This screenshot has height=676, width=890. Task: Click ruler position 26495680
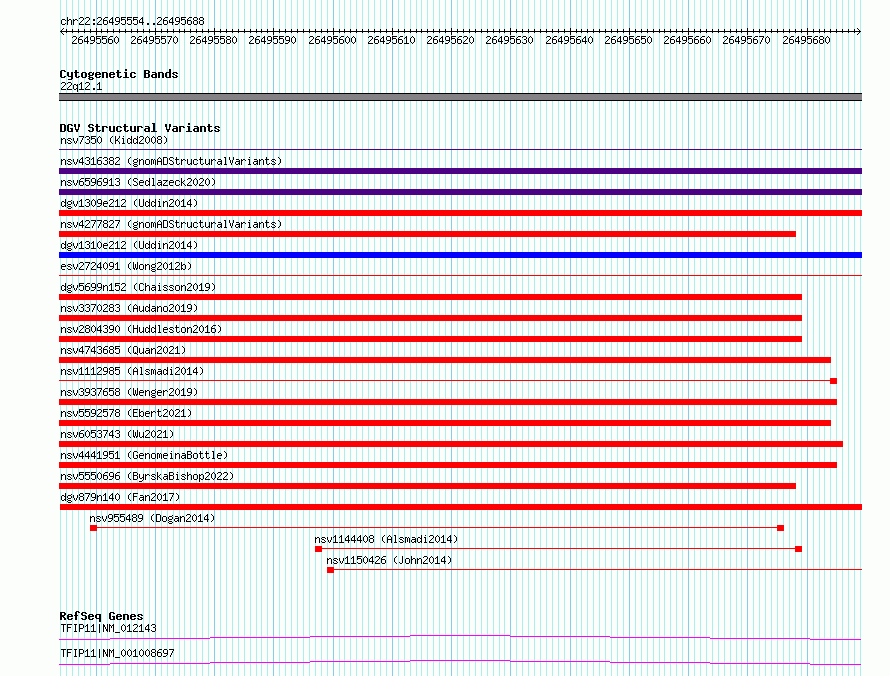tap(806, 40)
